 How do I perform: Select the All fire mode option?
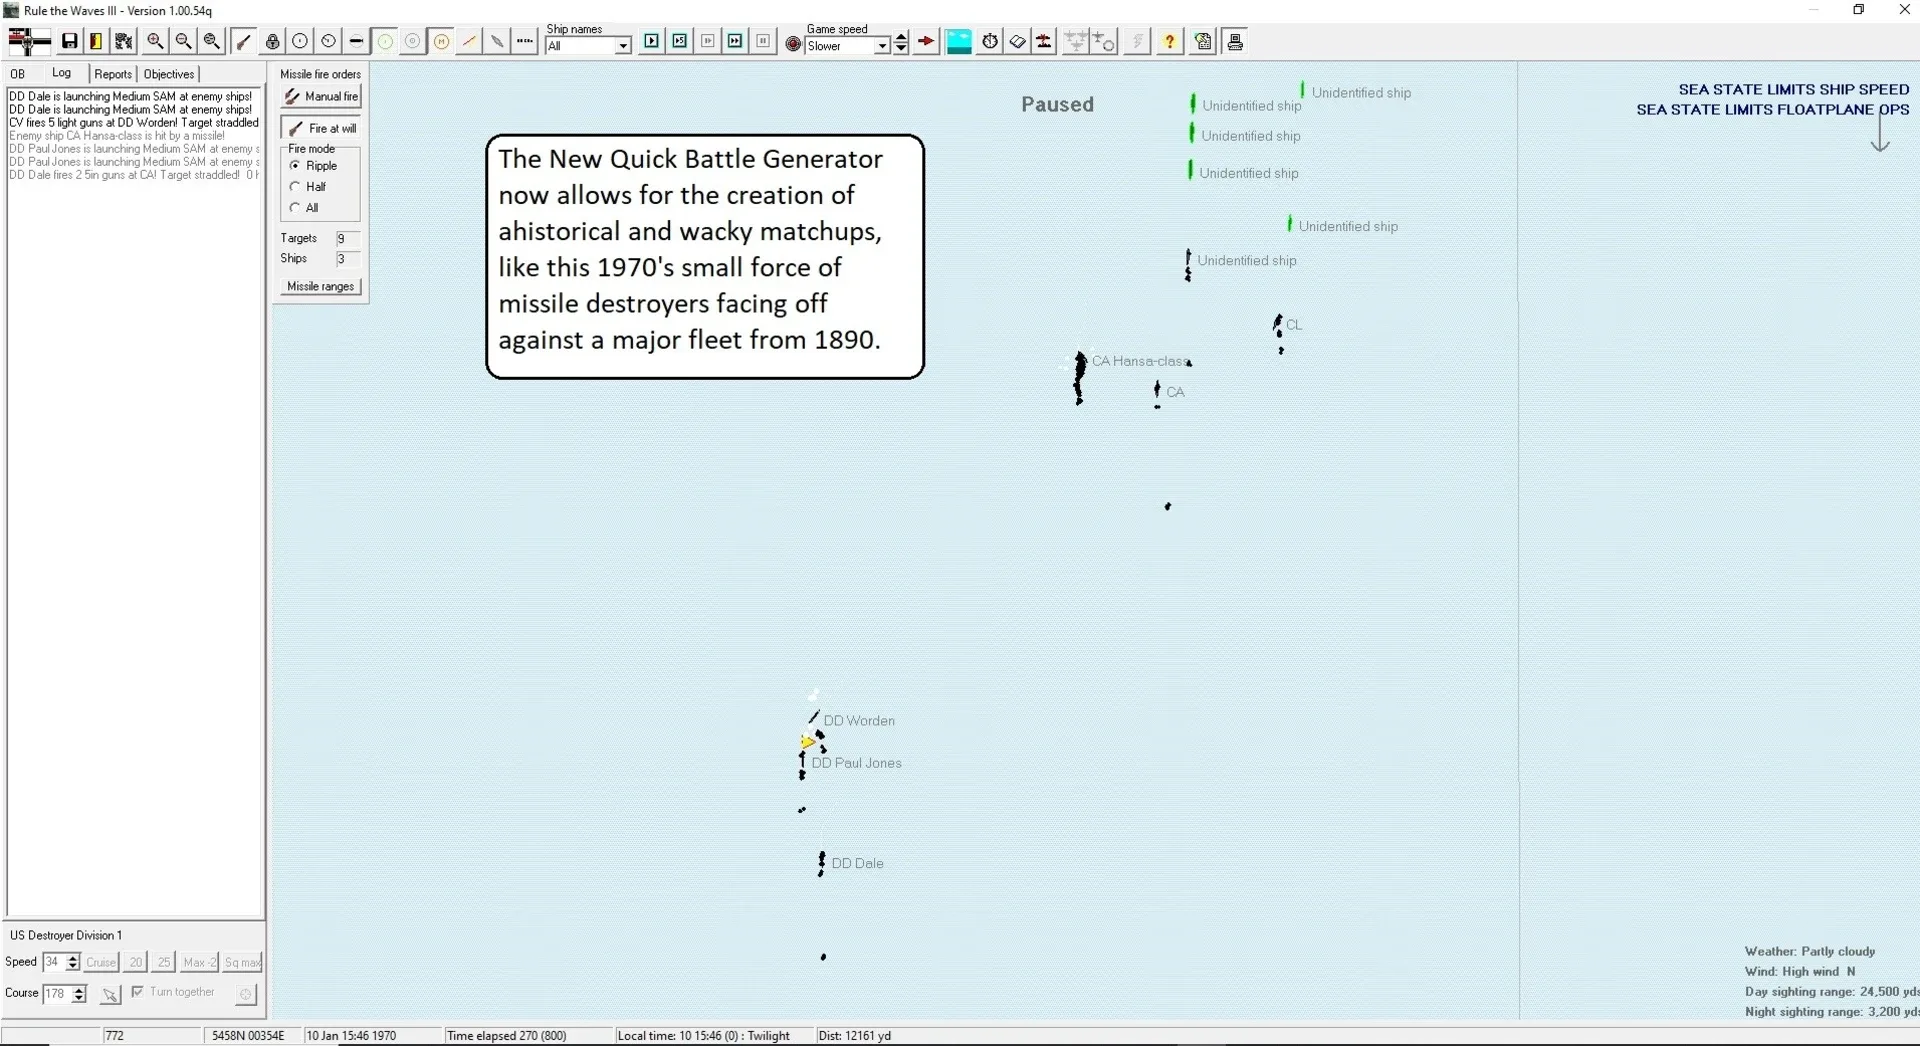click(x=295, y=208)
